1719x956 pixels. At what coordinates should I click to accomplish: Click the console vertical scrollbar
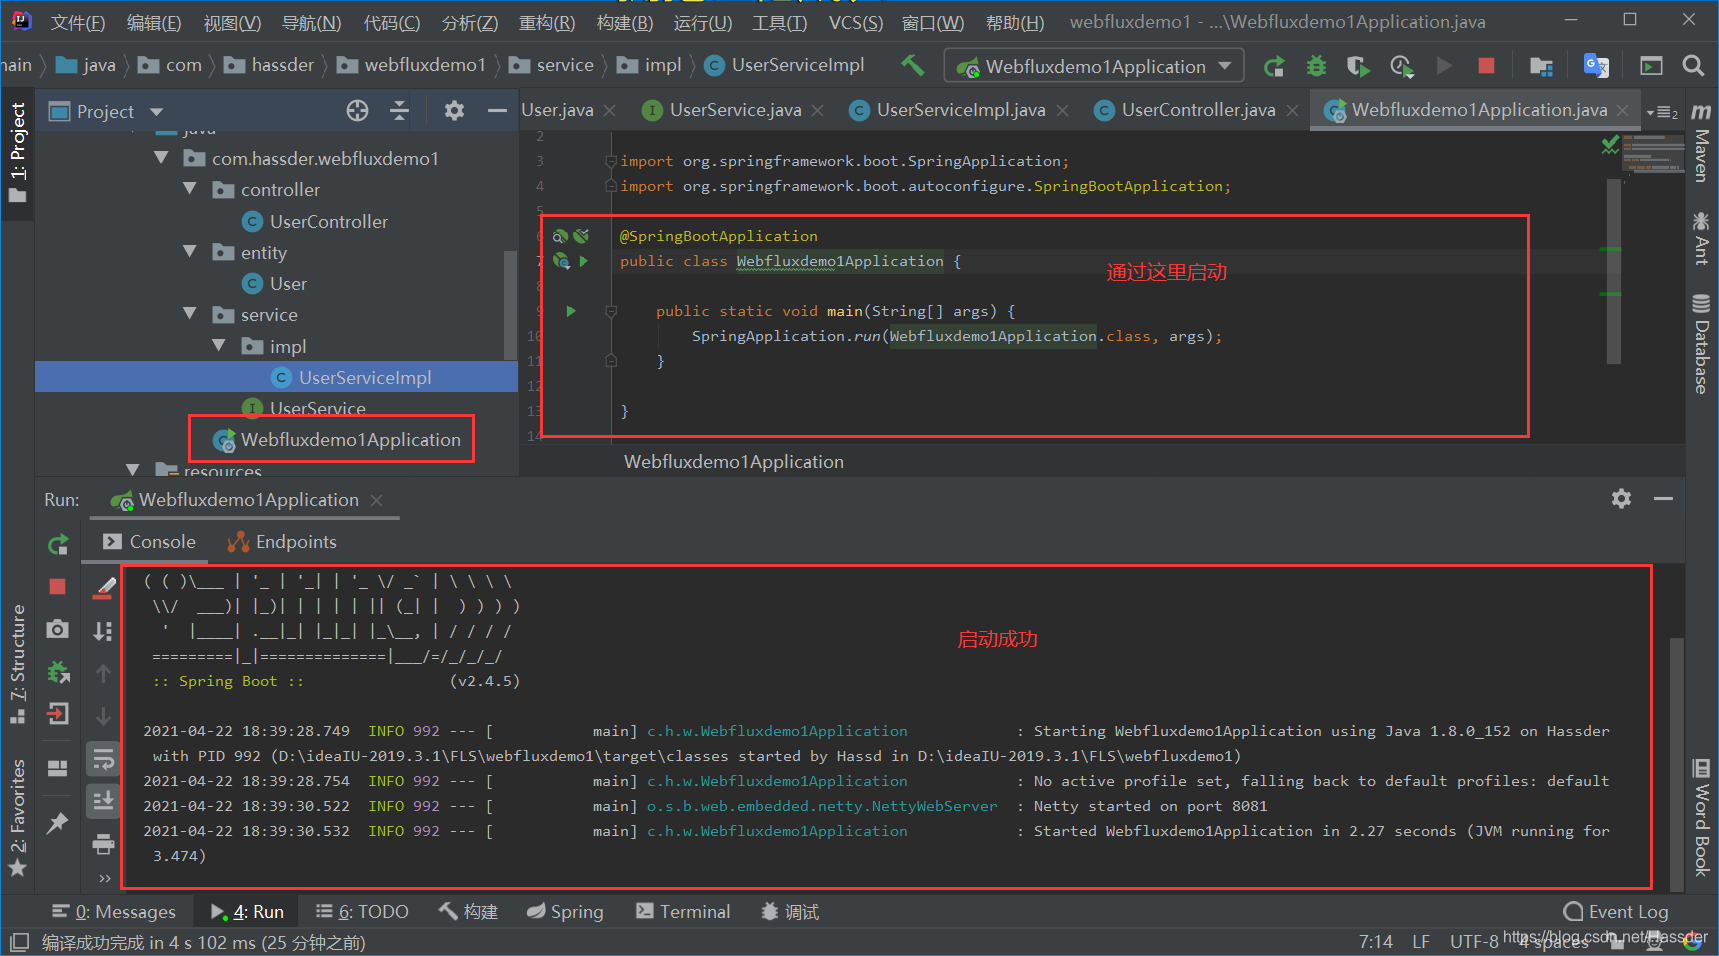pyautogui.click(x=1676, y=765)
